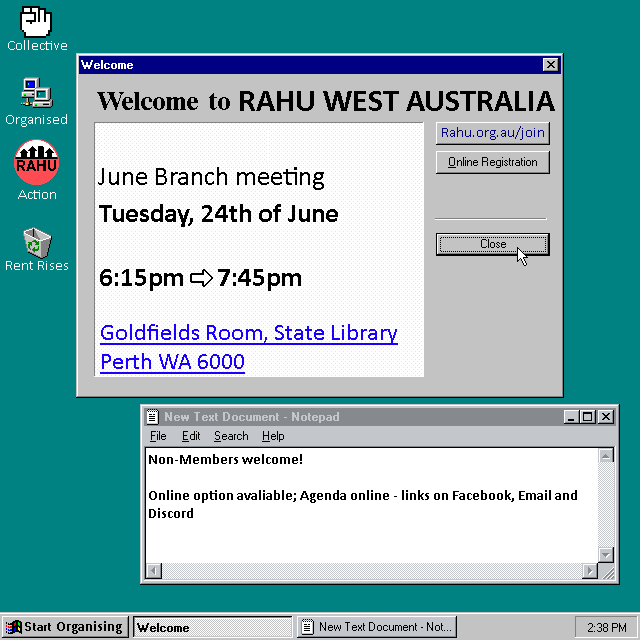Close the Welcome window with the X
Screen dimensions: 640x640
coord(551,64)
